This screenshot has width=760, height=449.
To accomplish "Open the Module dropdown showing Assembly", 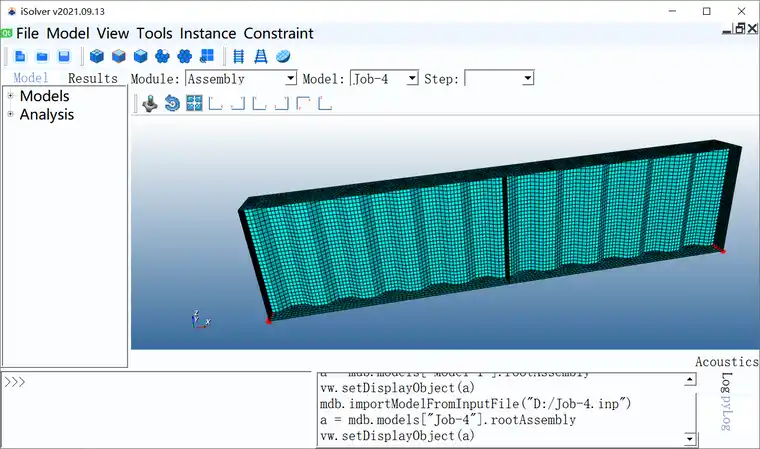I will point(241,78).
